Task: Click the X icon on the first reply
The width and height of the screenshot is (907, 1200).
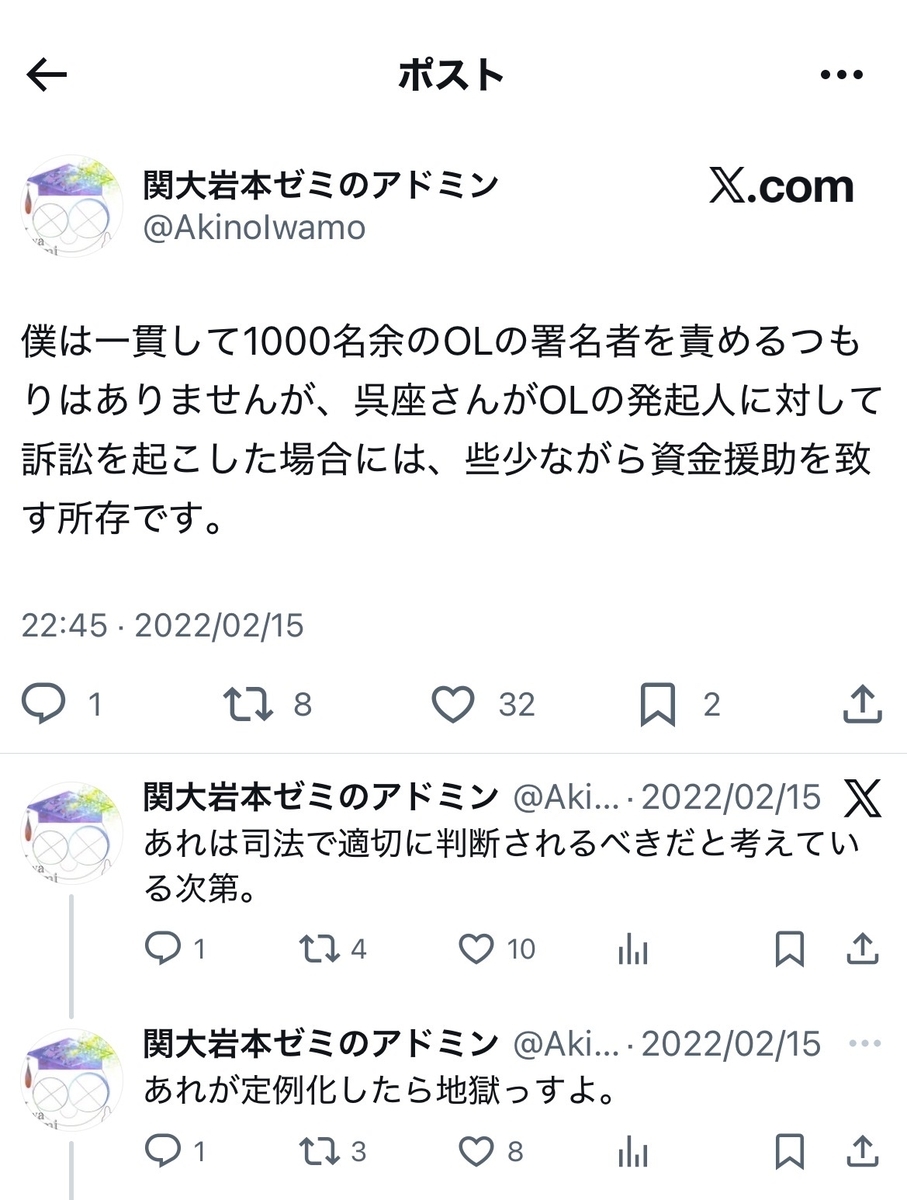Action: [x=862, y=798]
